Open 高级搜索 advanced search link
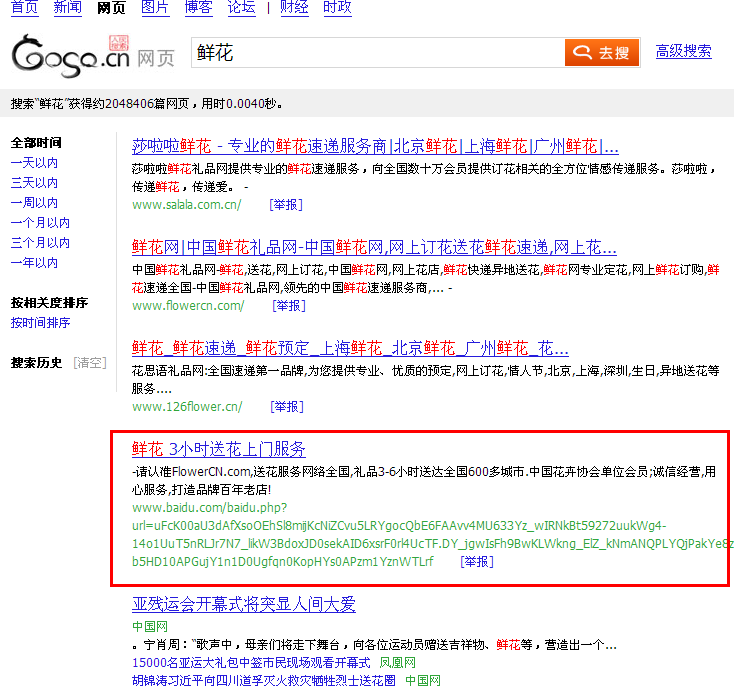The width and height of the screenshot is (734, 693). coord(683,52)
